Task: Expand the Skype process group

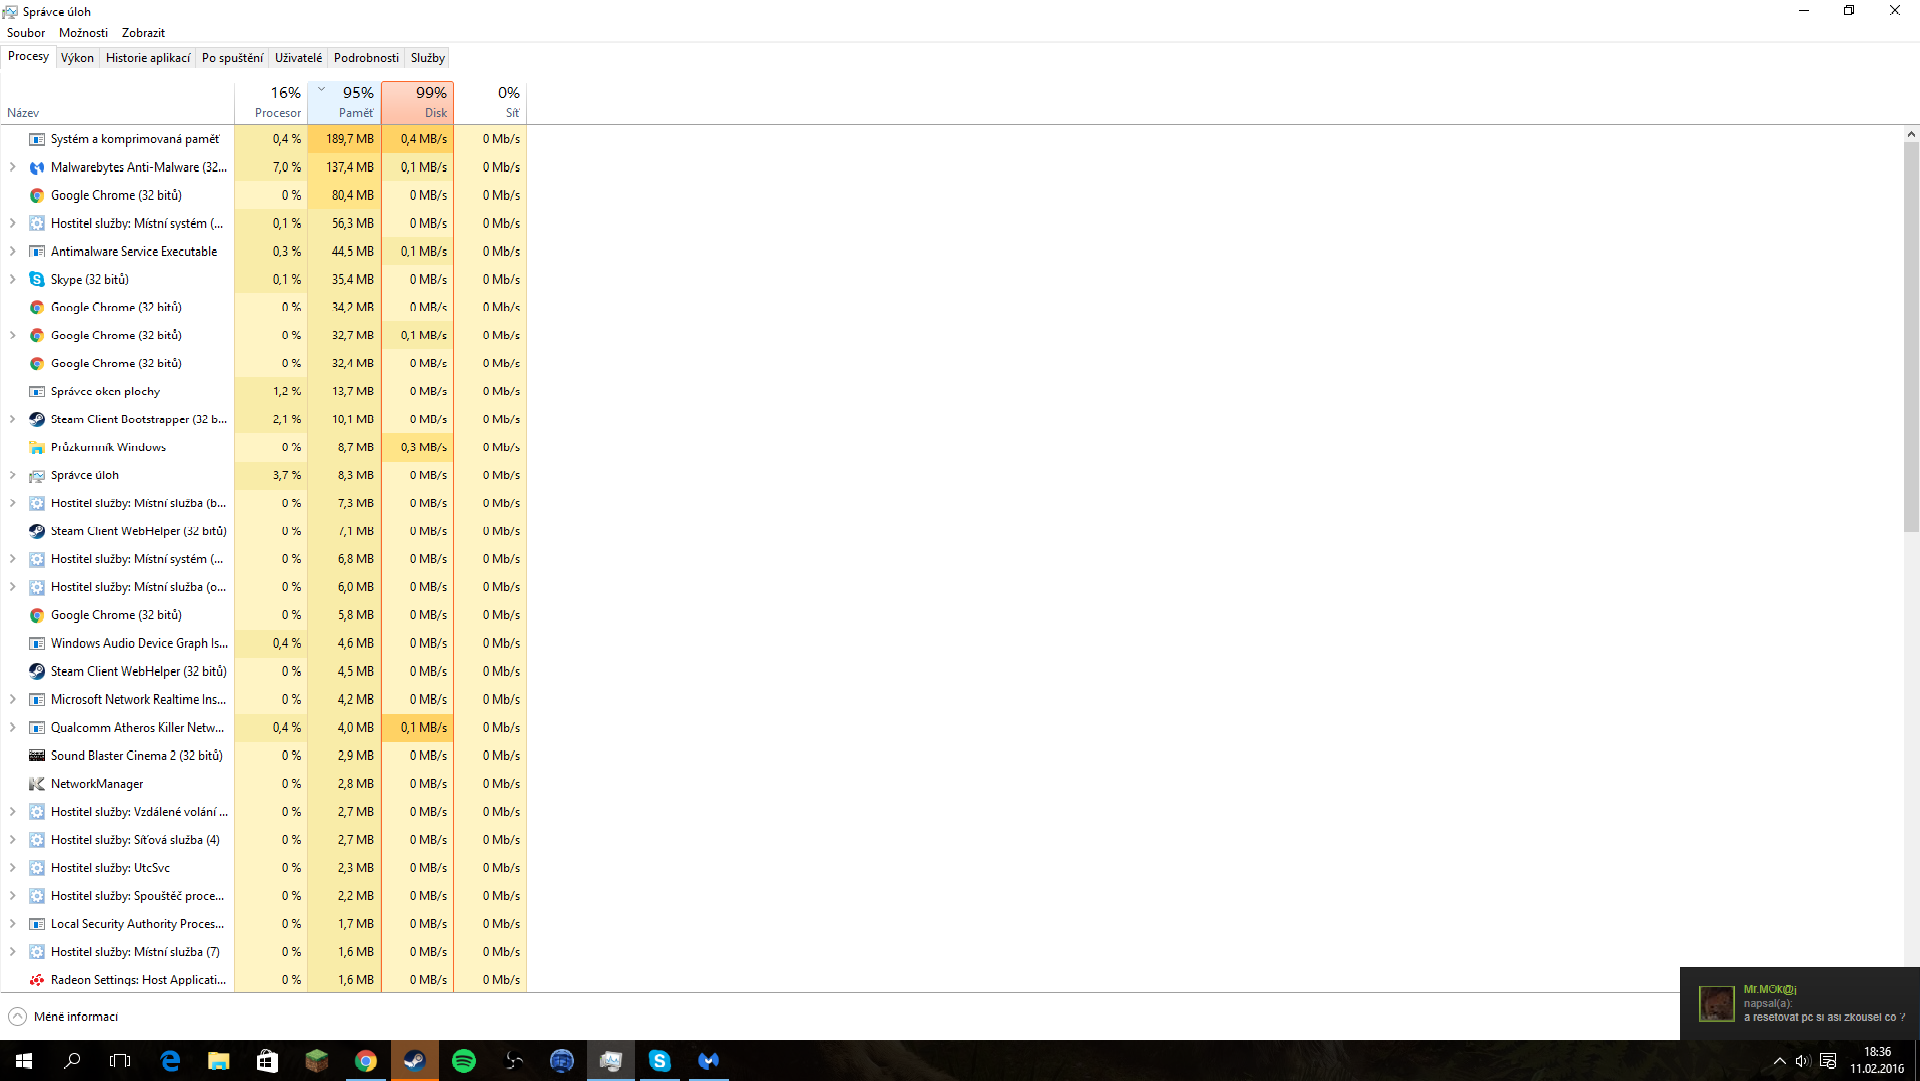Action: pyautogui.click(x=13, y=280)
